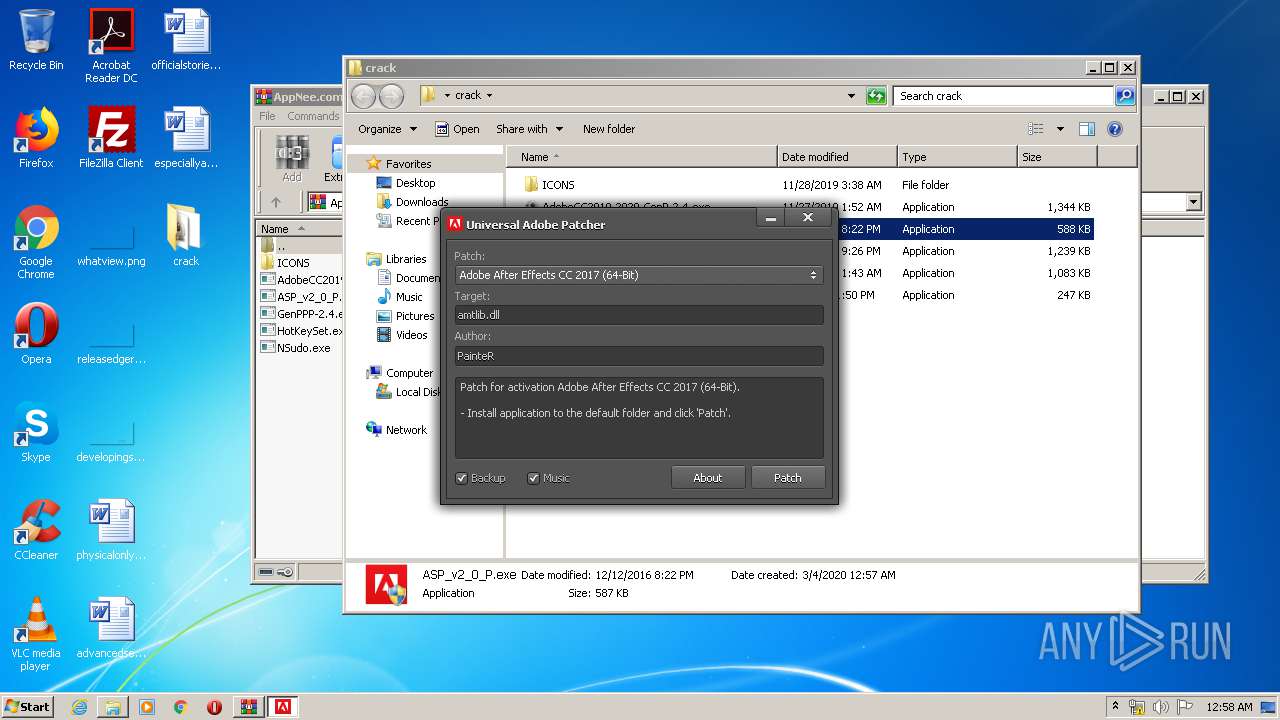Open Google Chrome desktop icon
1280x720 pixels.
[36, 242]
